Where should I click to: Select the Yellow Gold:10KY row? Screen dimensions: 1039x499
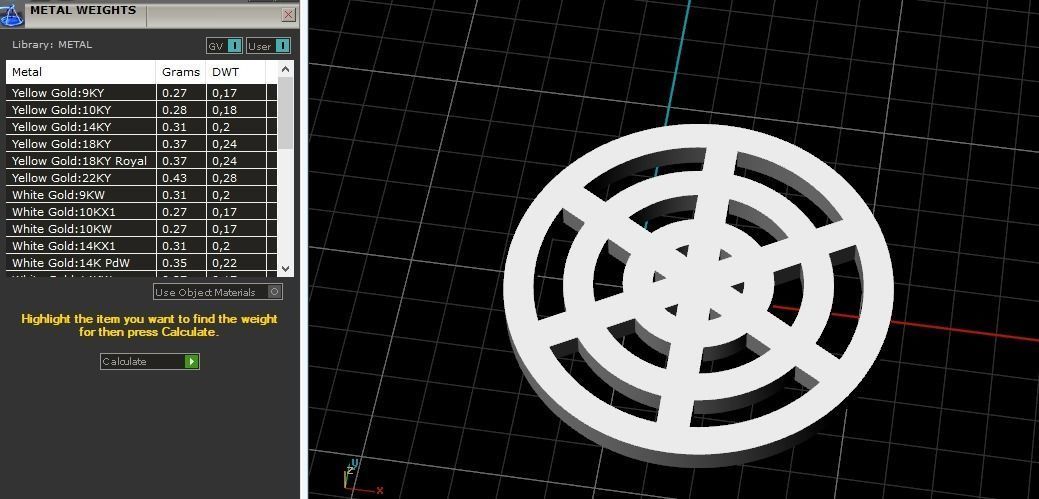point(141,110)
